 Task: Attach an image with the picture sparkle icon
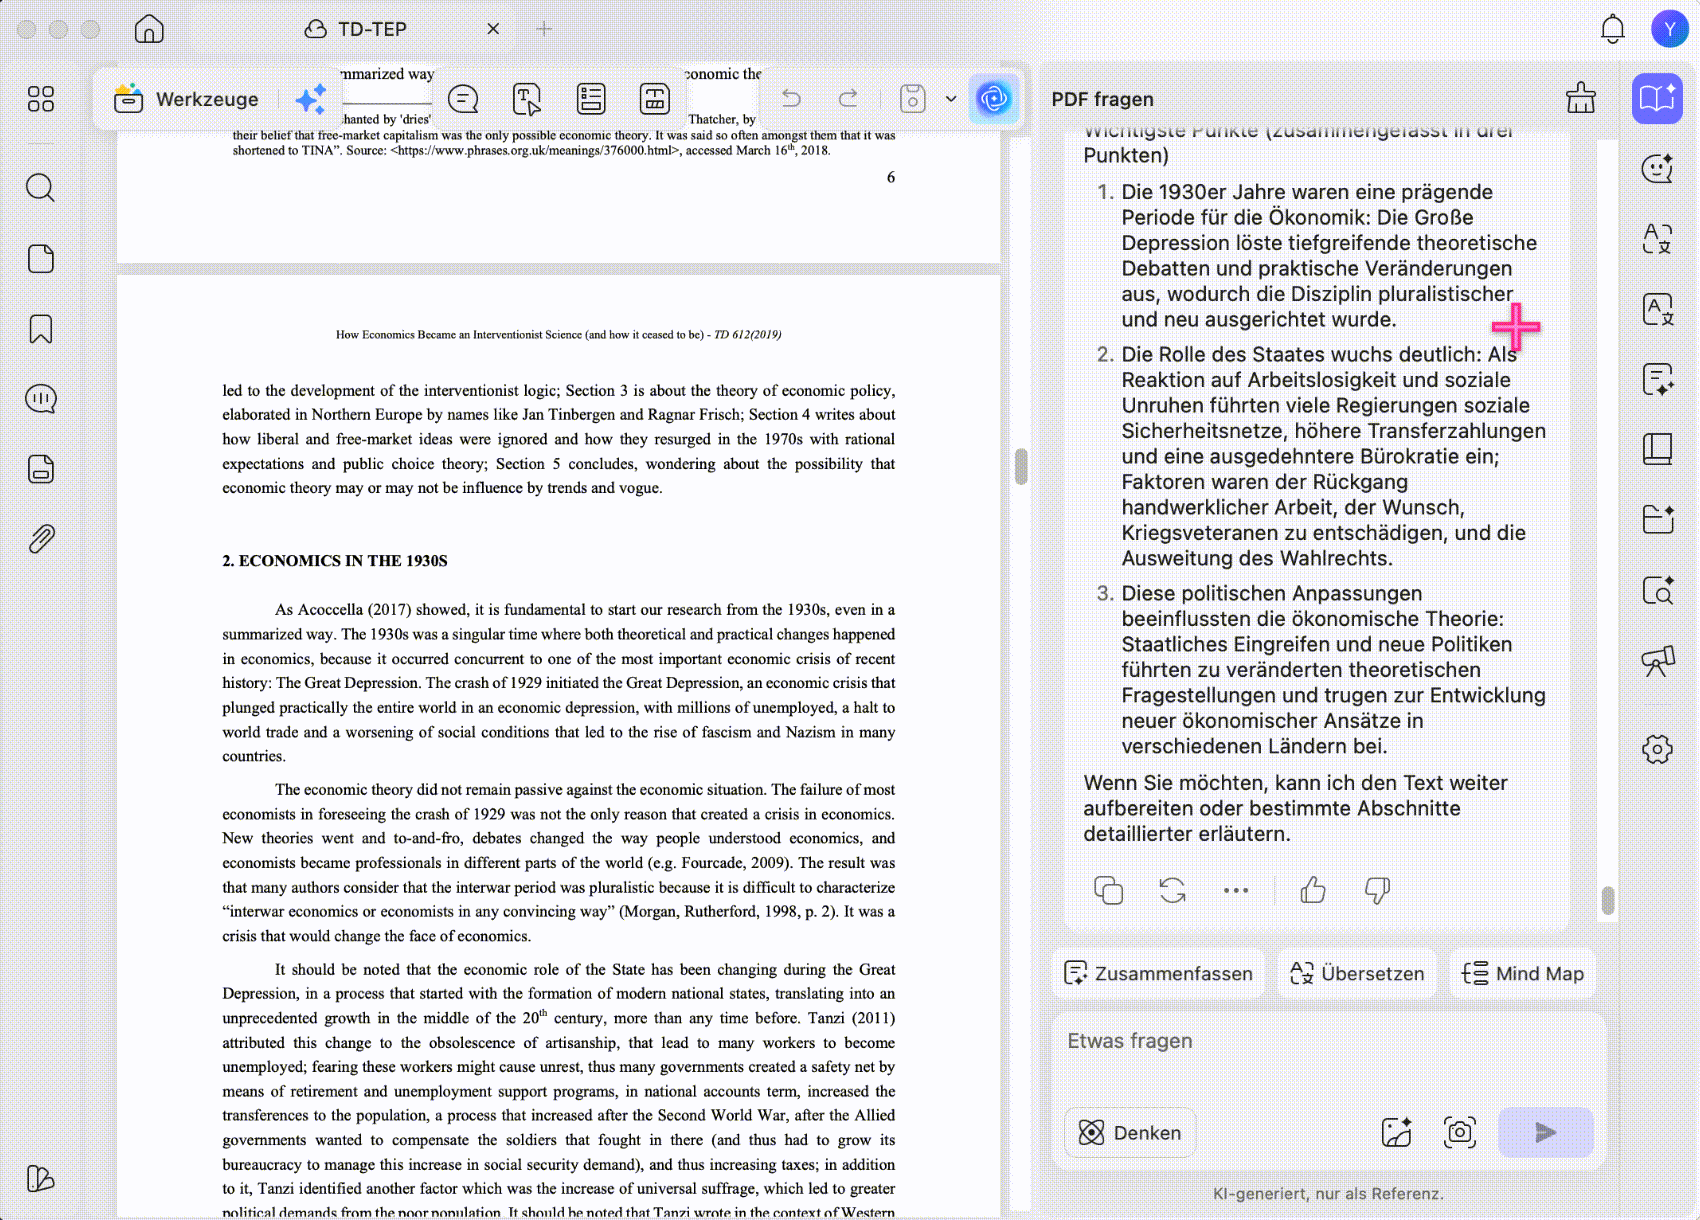1396,1132
